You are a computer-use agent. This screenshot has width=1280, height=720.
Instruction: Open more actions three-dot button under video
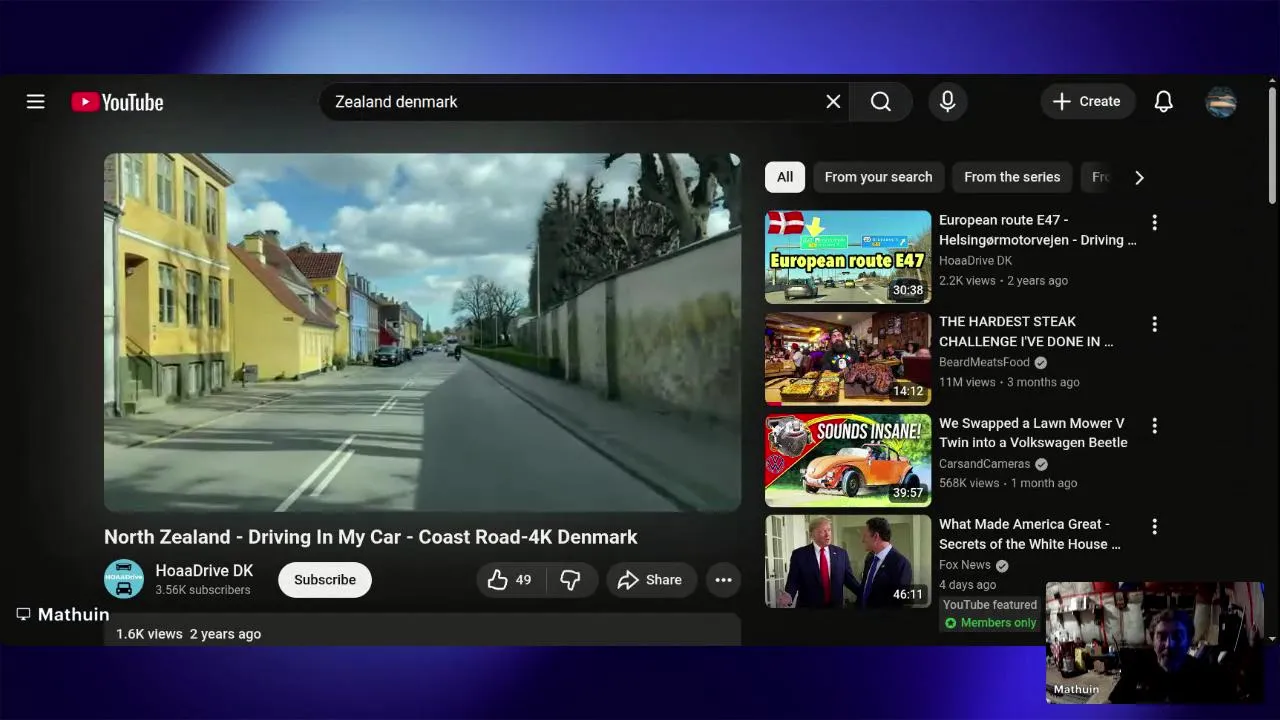(x=724, y=580)
